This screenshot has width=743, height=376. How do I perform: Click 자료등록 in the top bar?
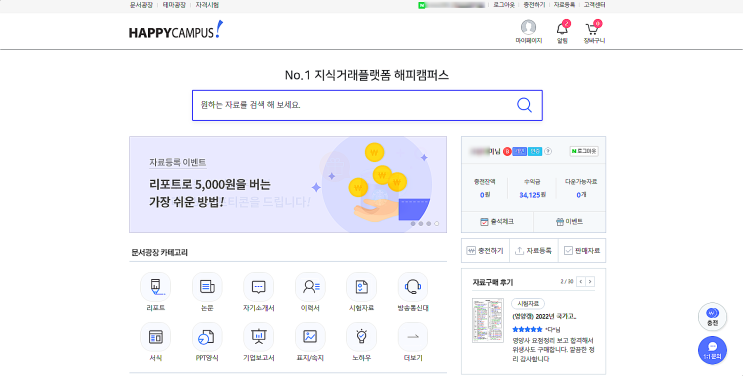(564, 5)
